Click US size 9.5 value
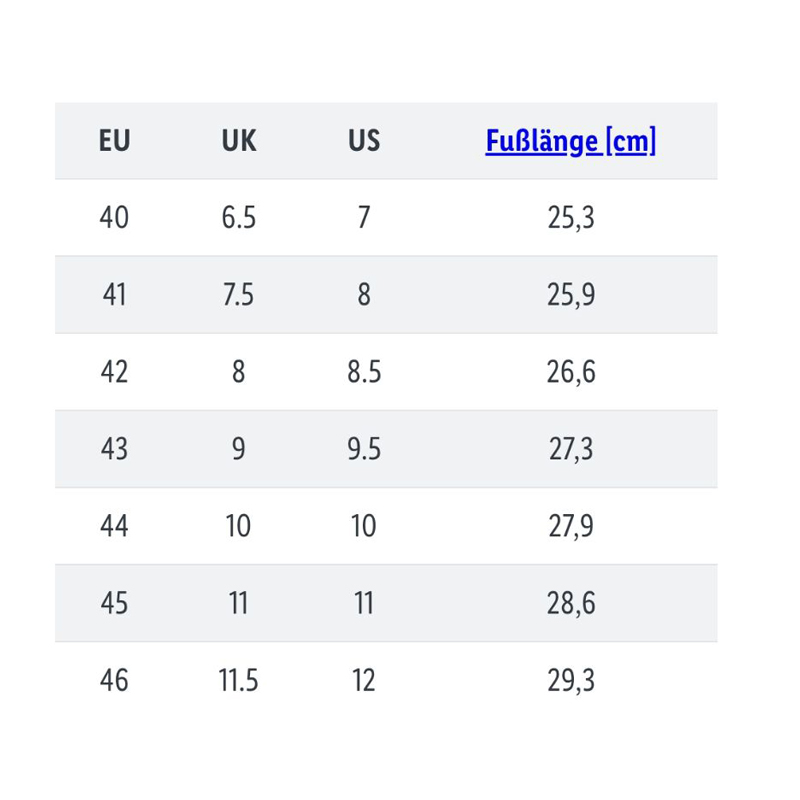 coord(364,449)
